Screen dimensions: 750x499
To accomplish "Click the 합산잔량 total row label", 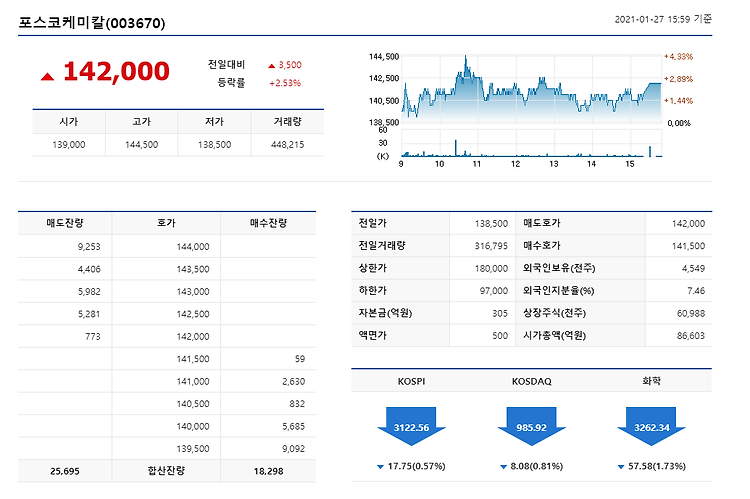I will coord(166,471).
